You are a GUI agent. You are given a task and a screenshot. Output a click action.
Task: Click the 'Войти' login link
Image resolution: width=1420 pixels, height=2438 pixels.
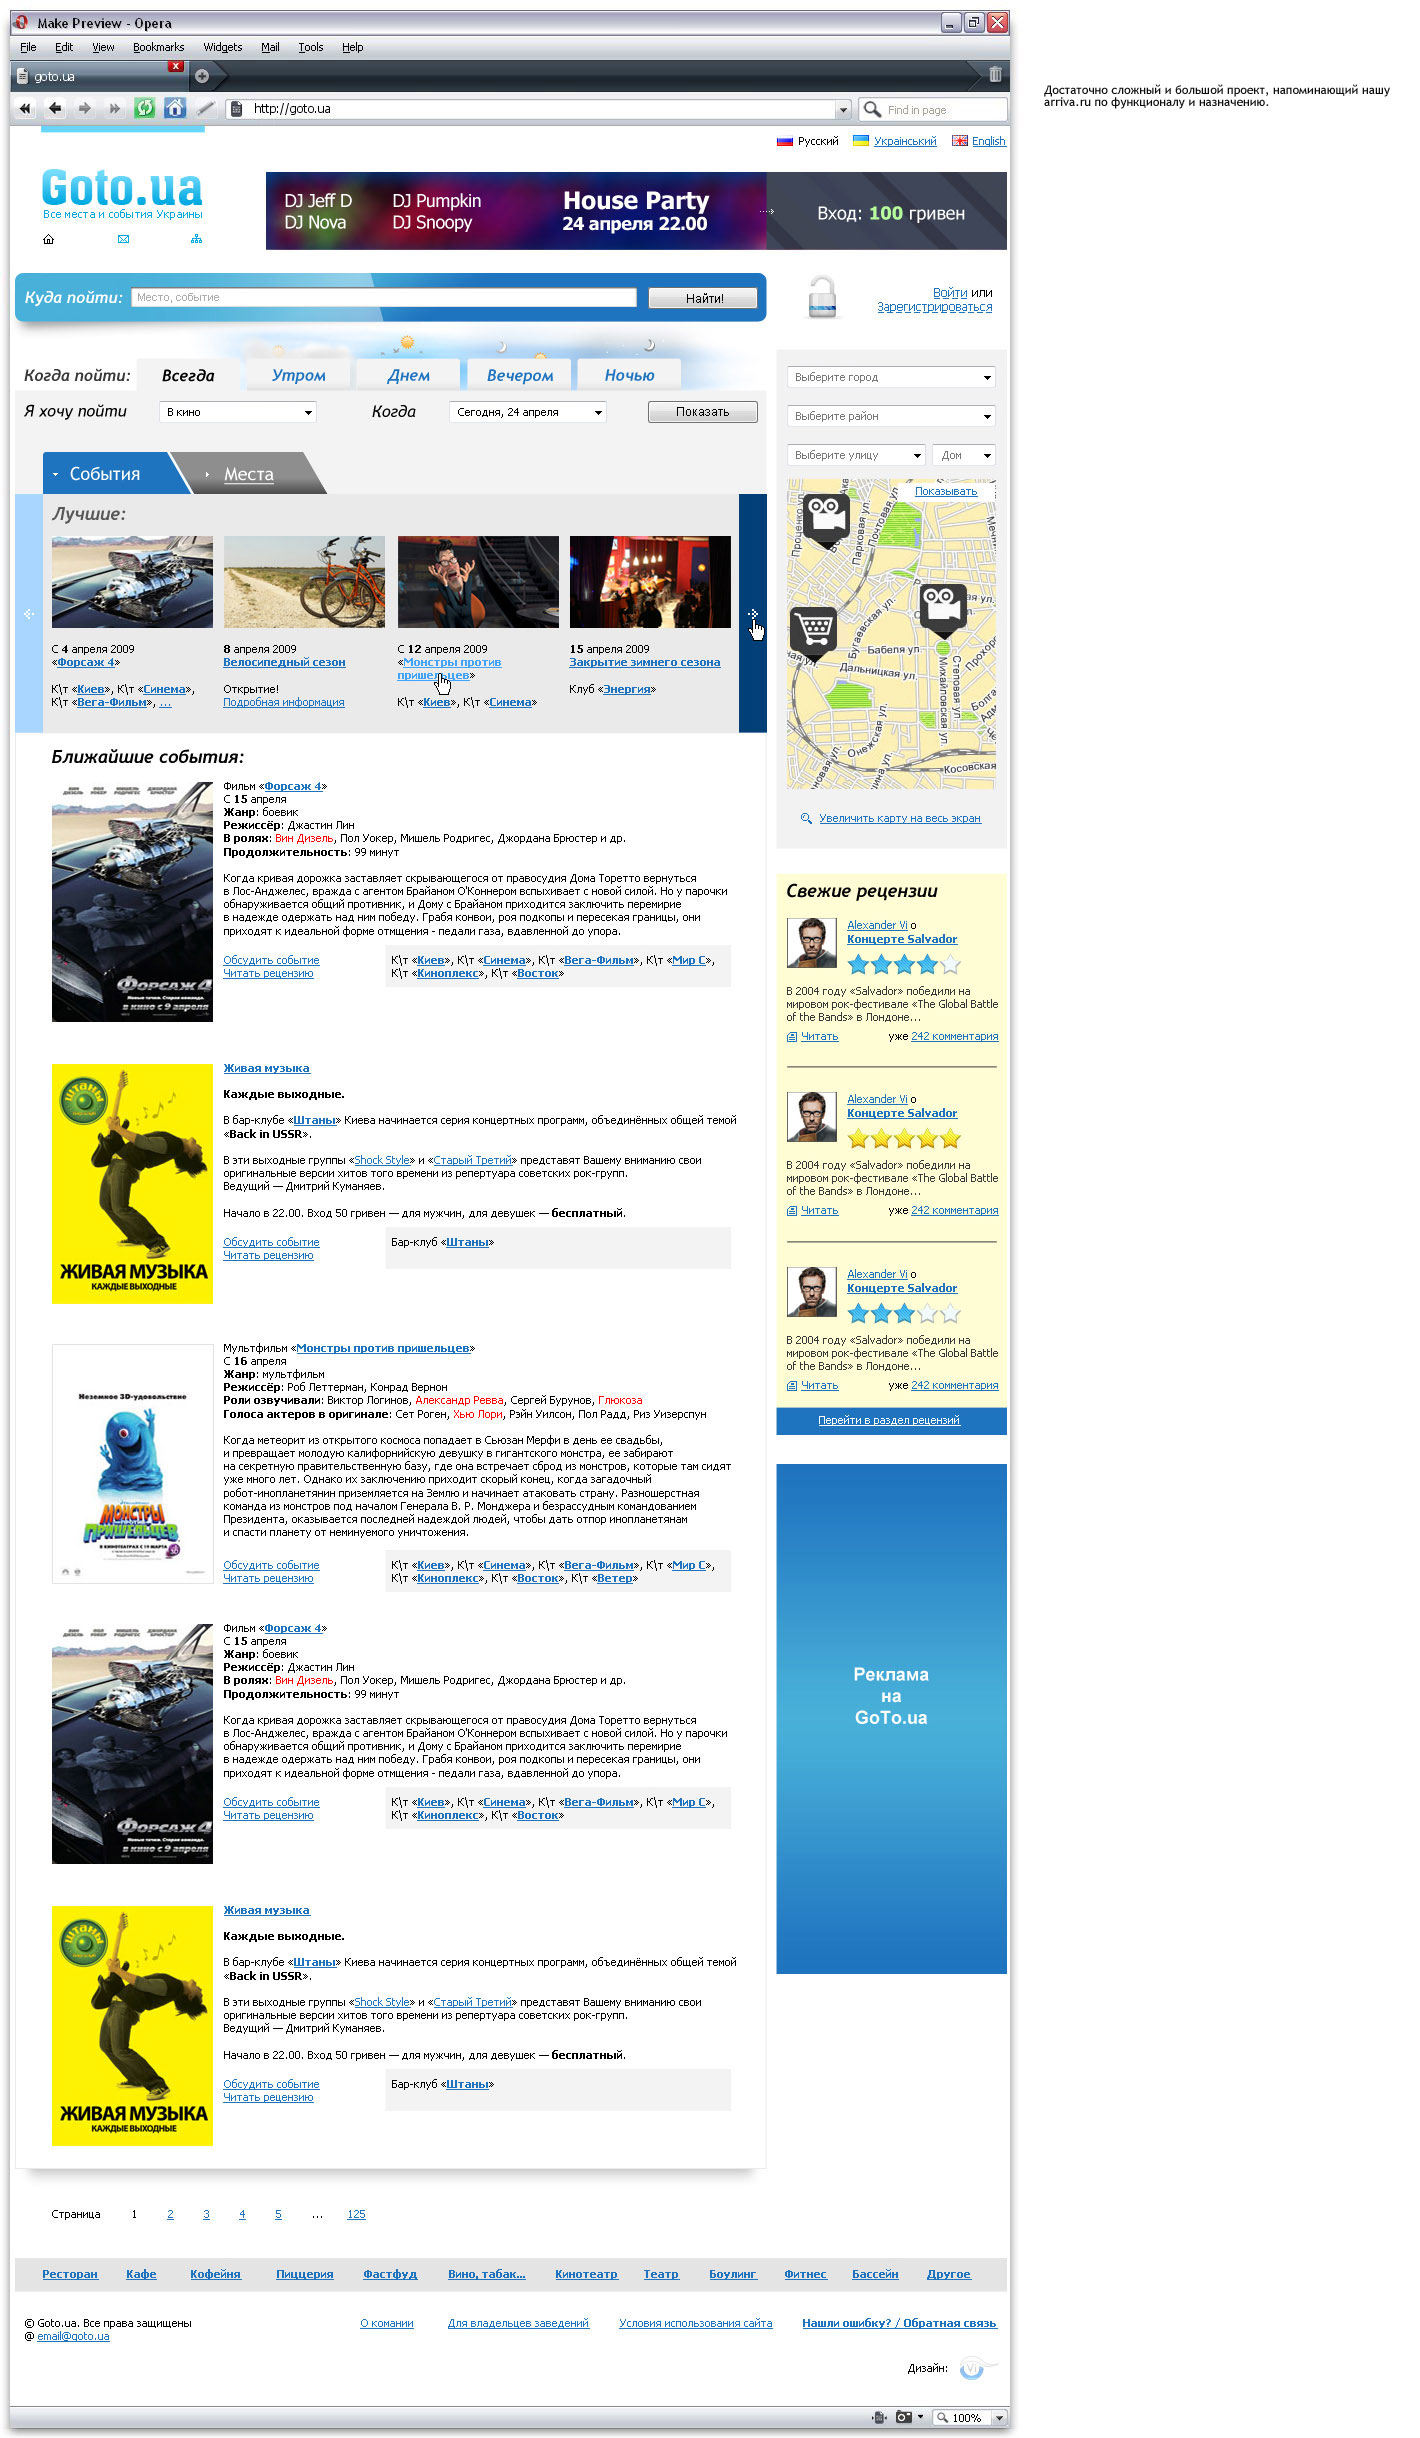(x=950, y=293)
